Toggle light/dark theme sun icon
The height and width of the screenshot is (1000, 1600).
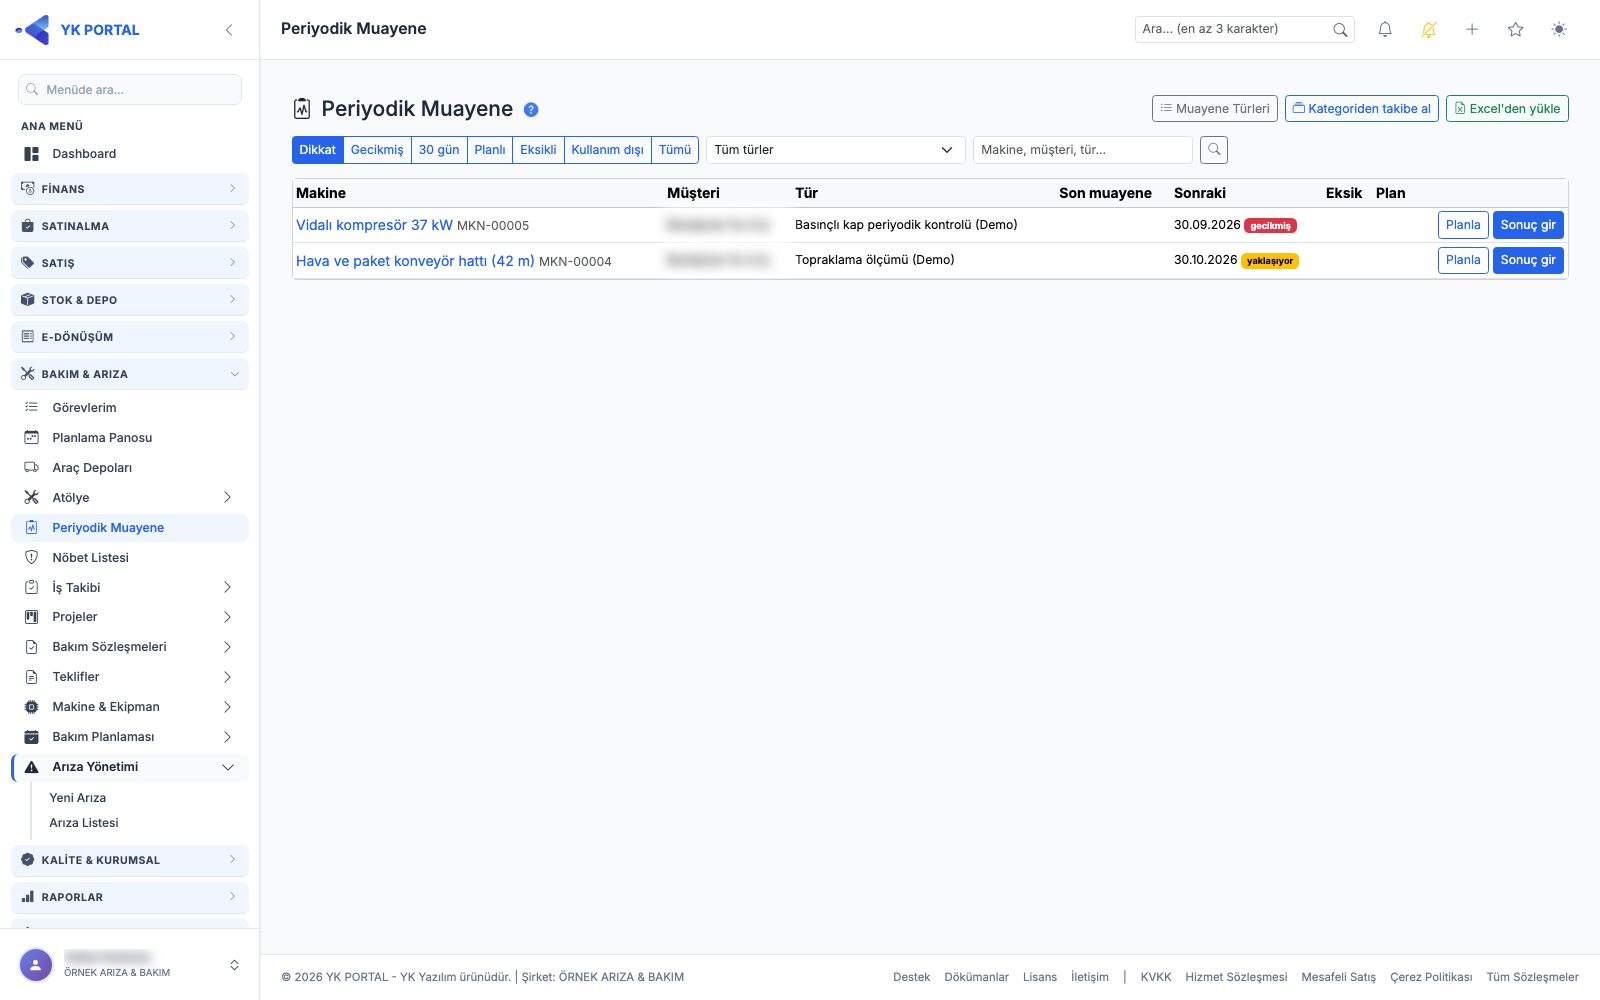[x=1559, y=30]
